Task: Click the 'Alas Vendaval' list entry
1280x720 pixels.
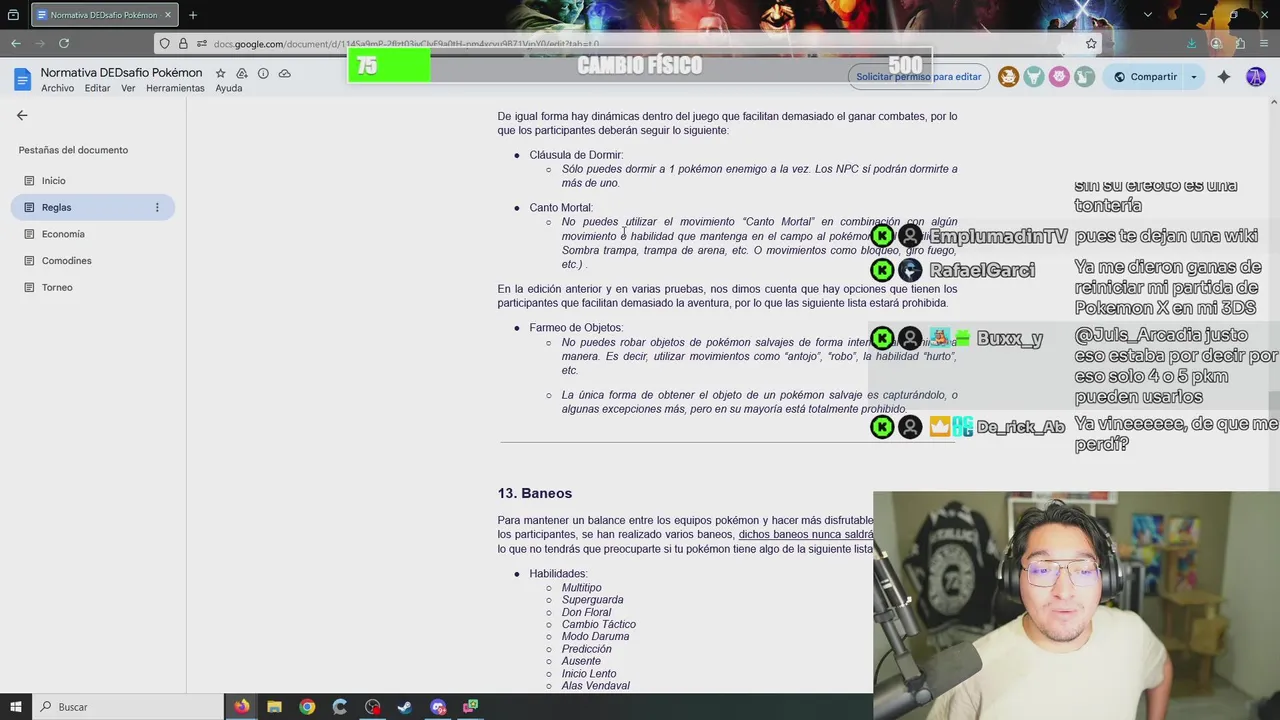Action: (x=596, y=686)
